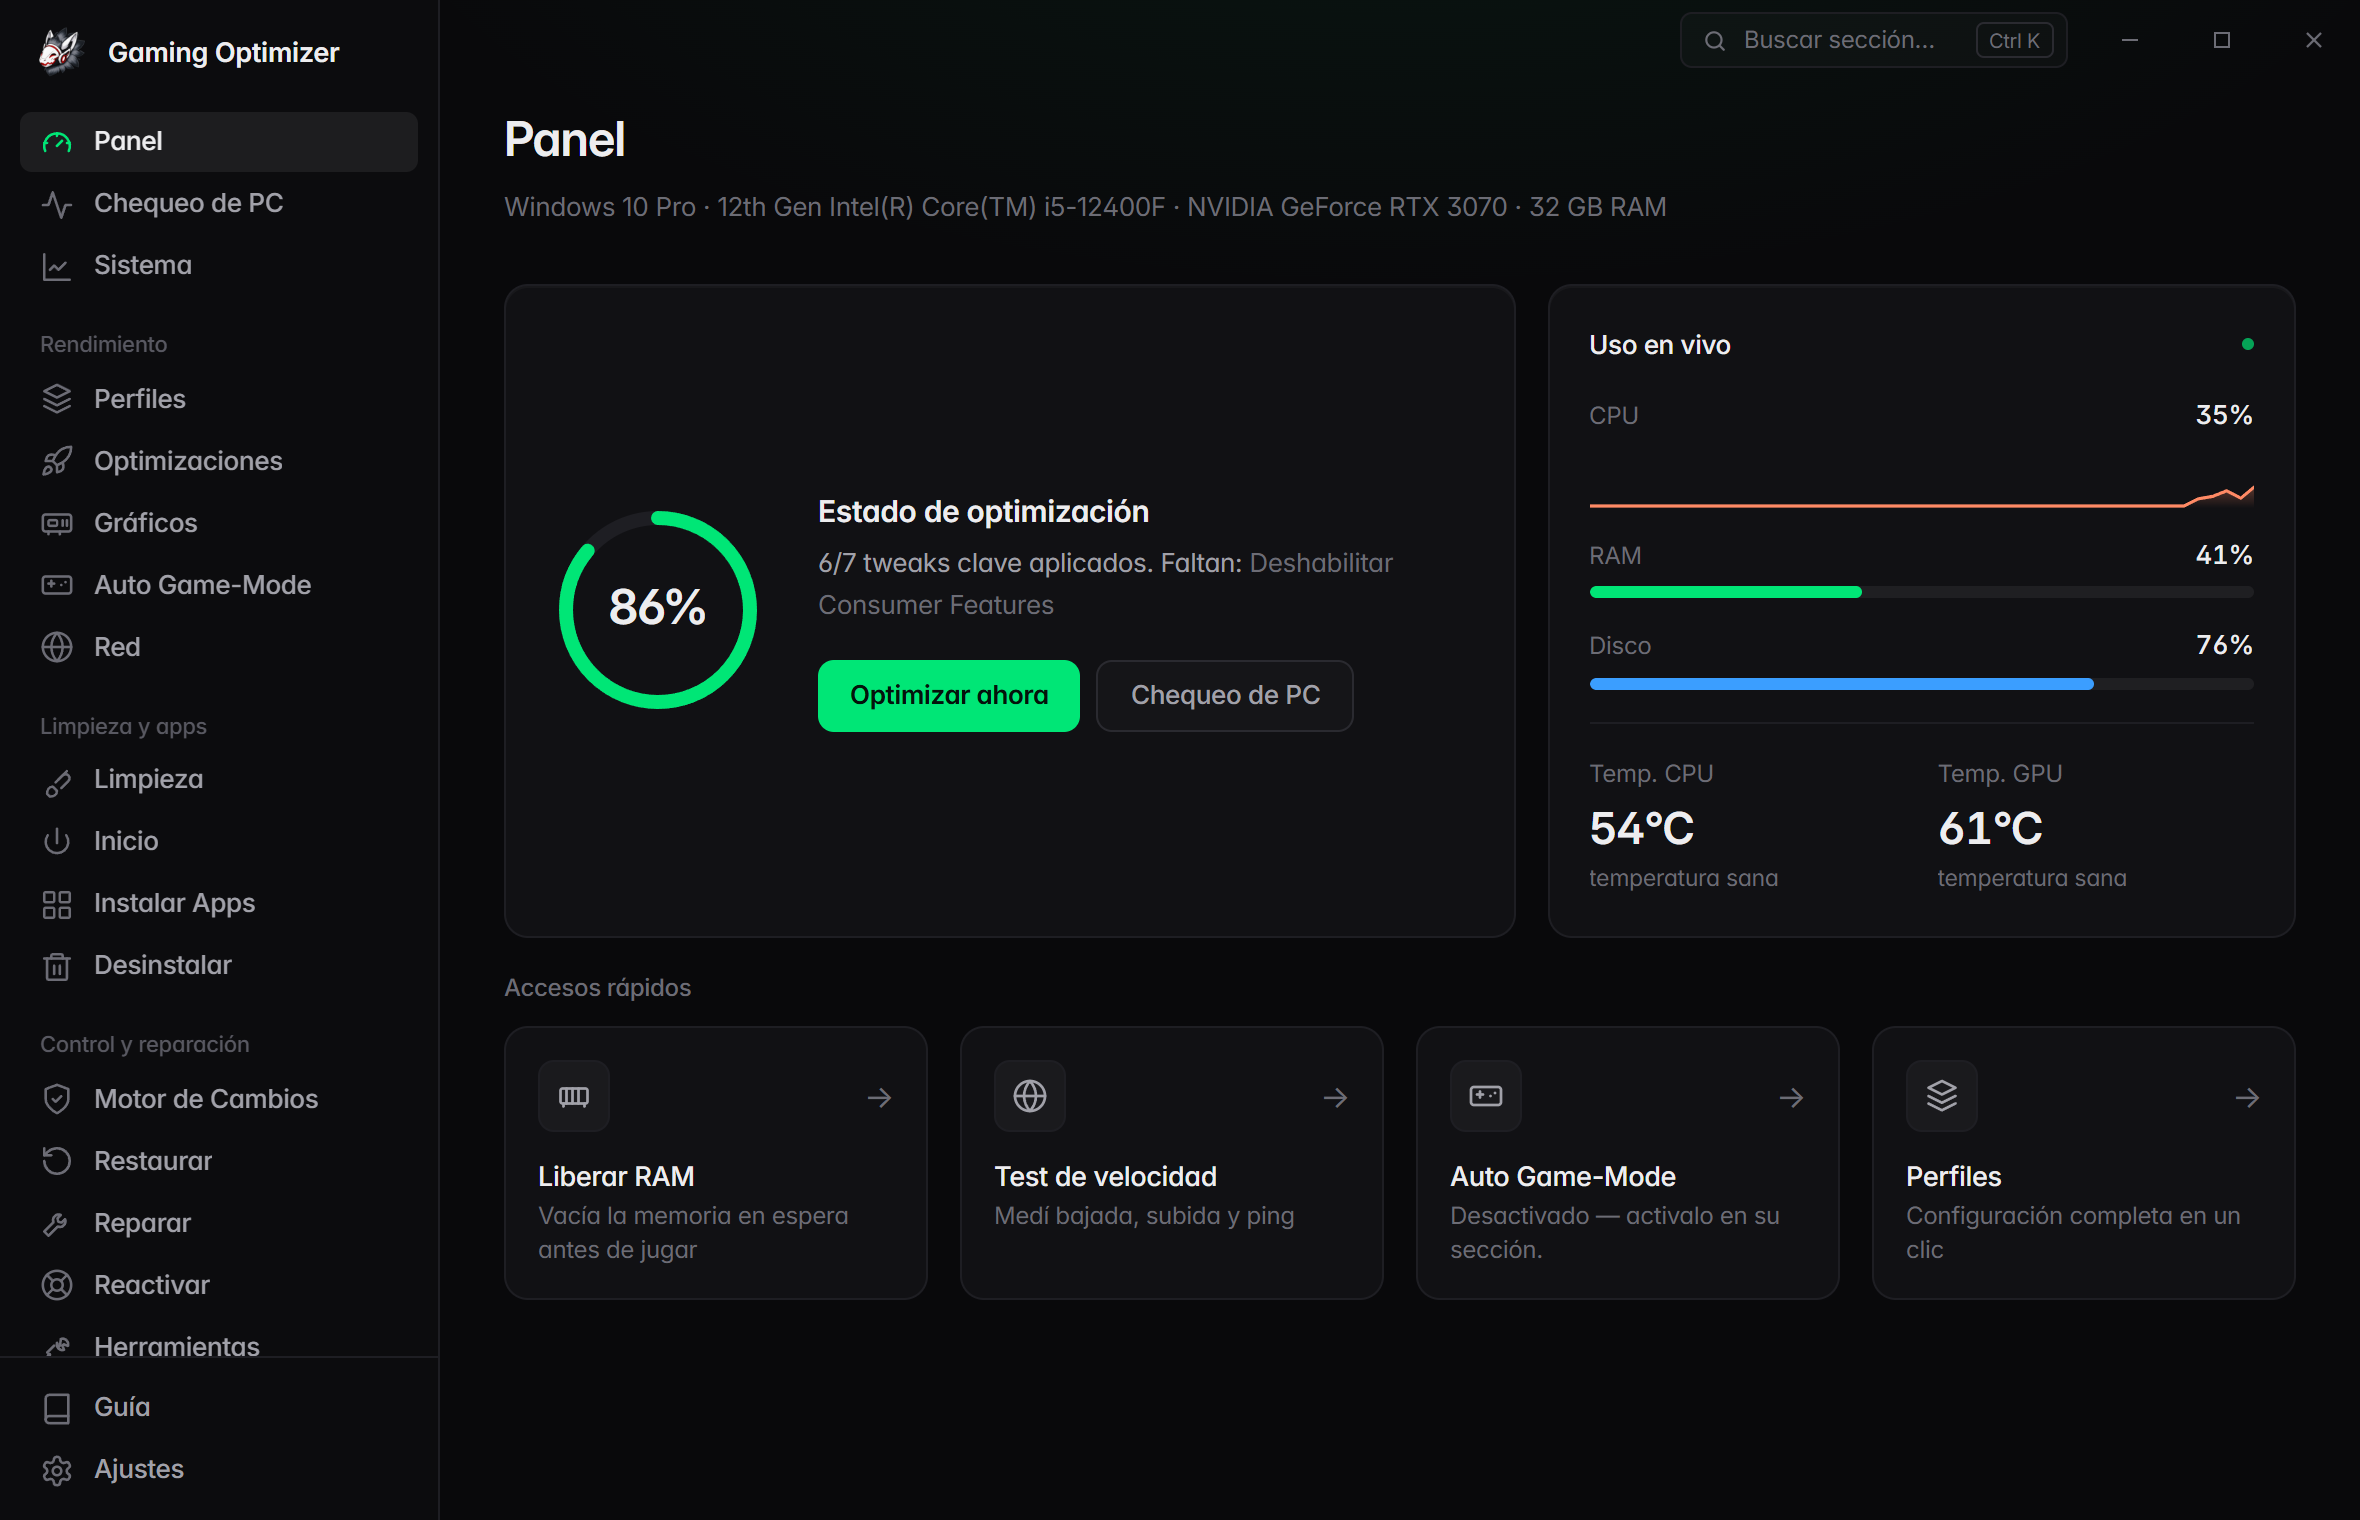Screen dimensions: 2360x1520
Task: Click the Chequeo de PC pulse icon in sidebar
Action: coord(57,204)
